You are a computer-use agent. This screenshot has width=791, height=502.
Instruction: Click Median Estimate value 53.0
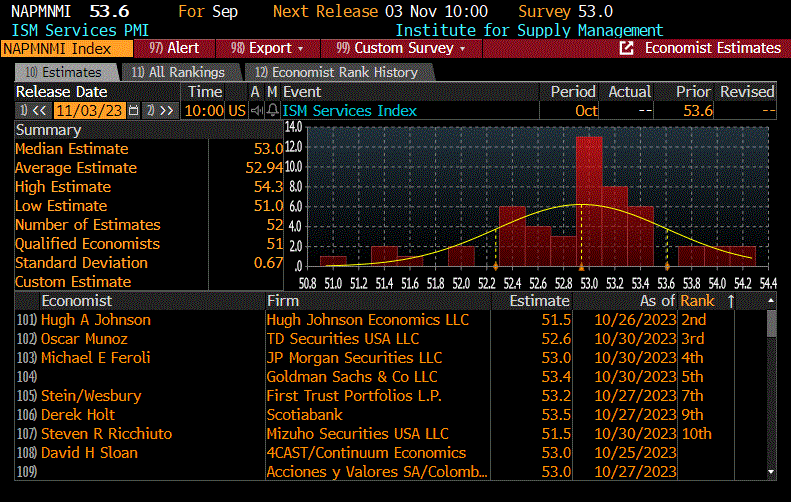coord(268,149)
